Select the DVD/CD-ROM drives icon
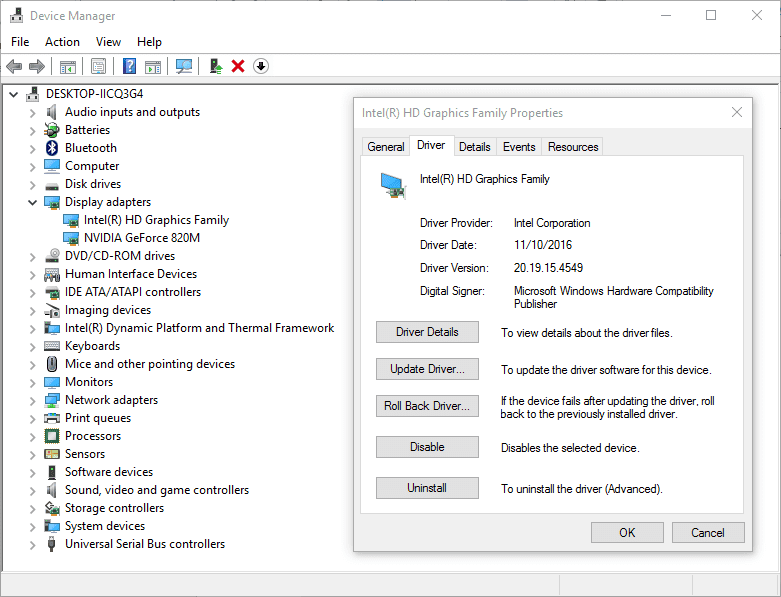Viewport: 781px width, 597px height. coord(52,256)
